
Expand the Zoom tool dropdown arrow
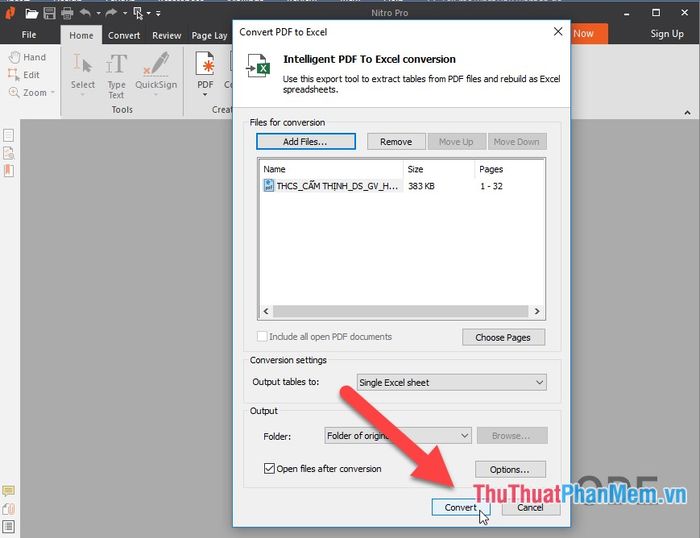pos(53,92)
